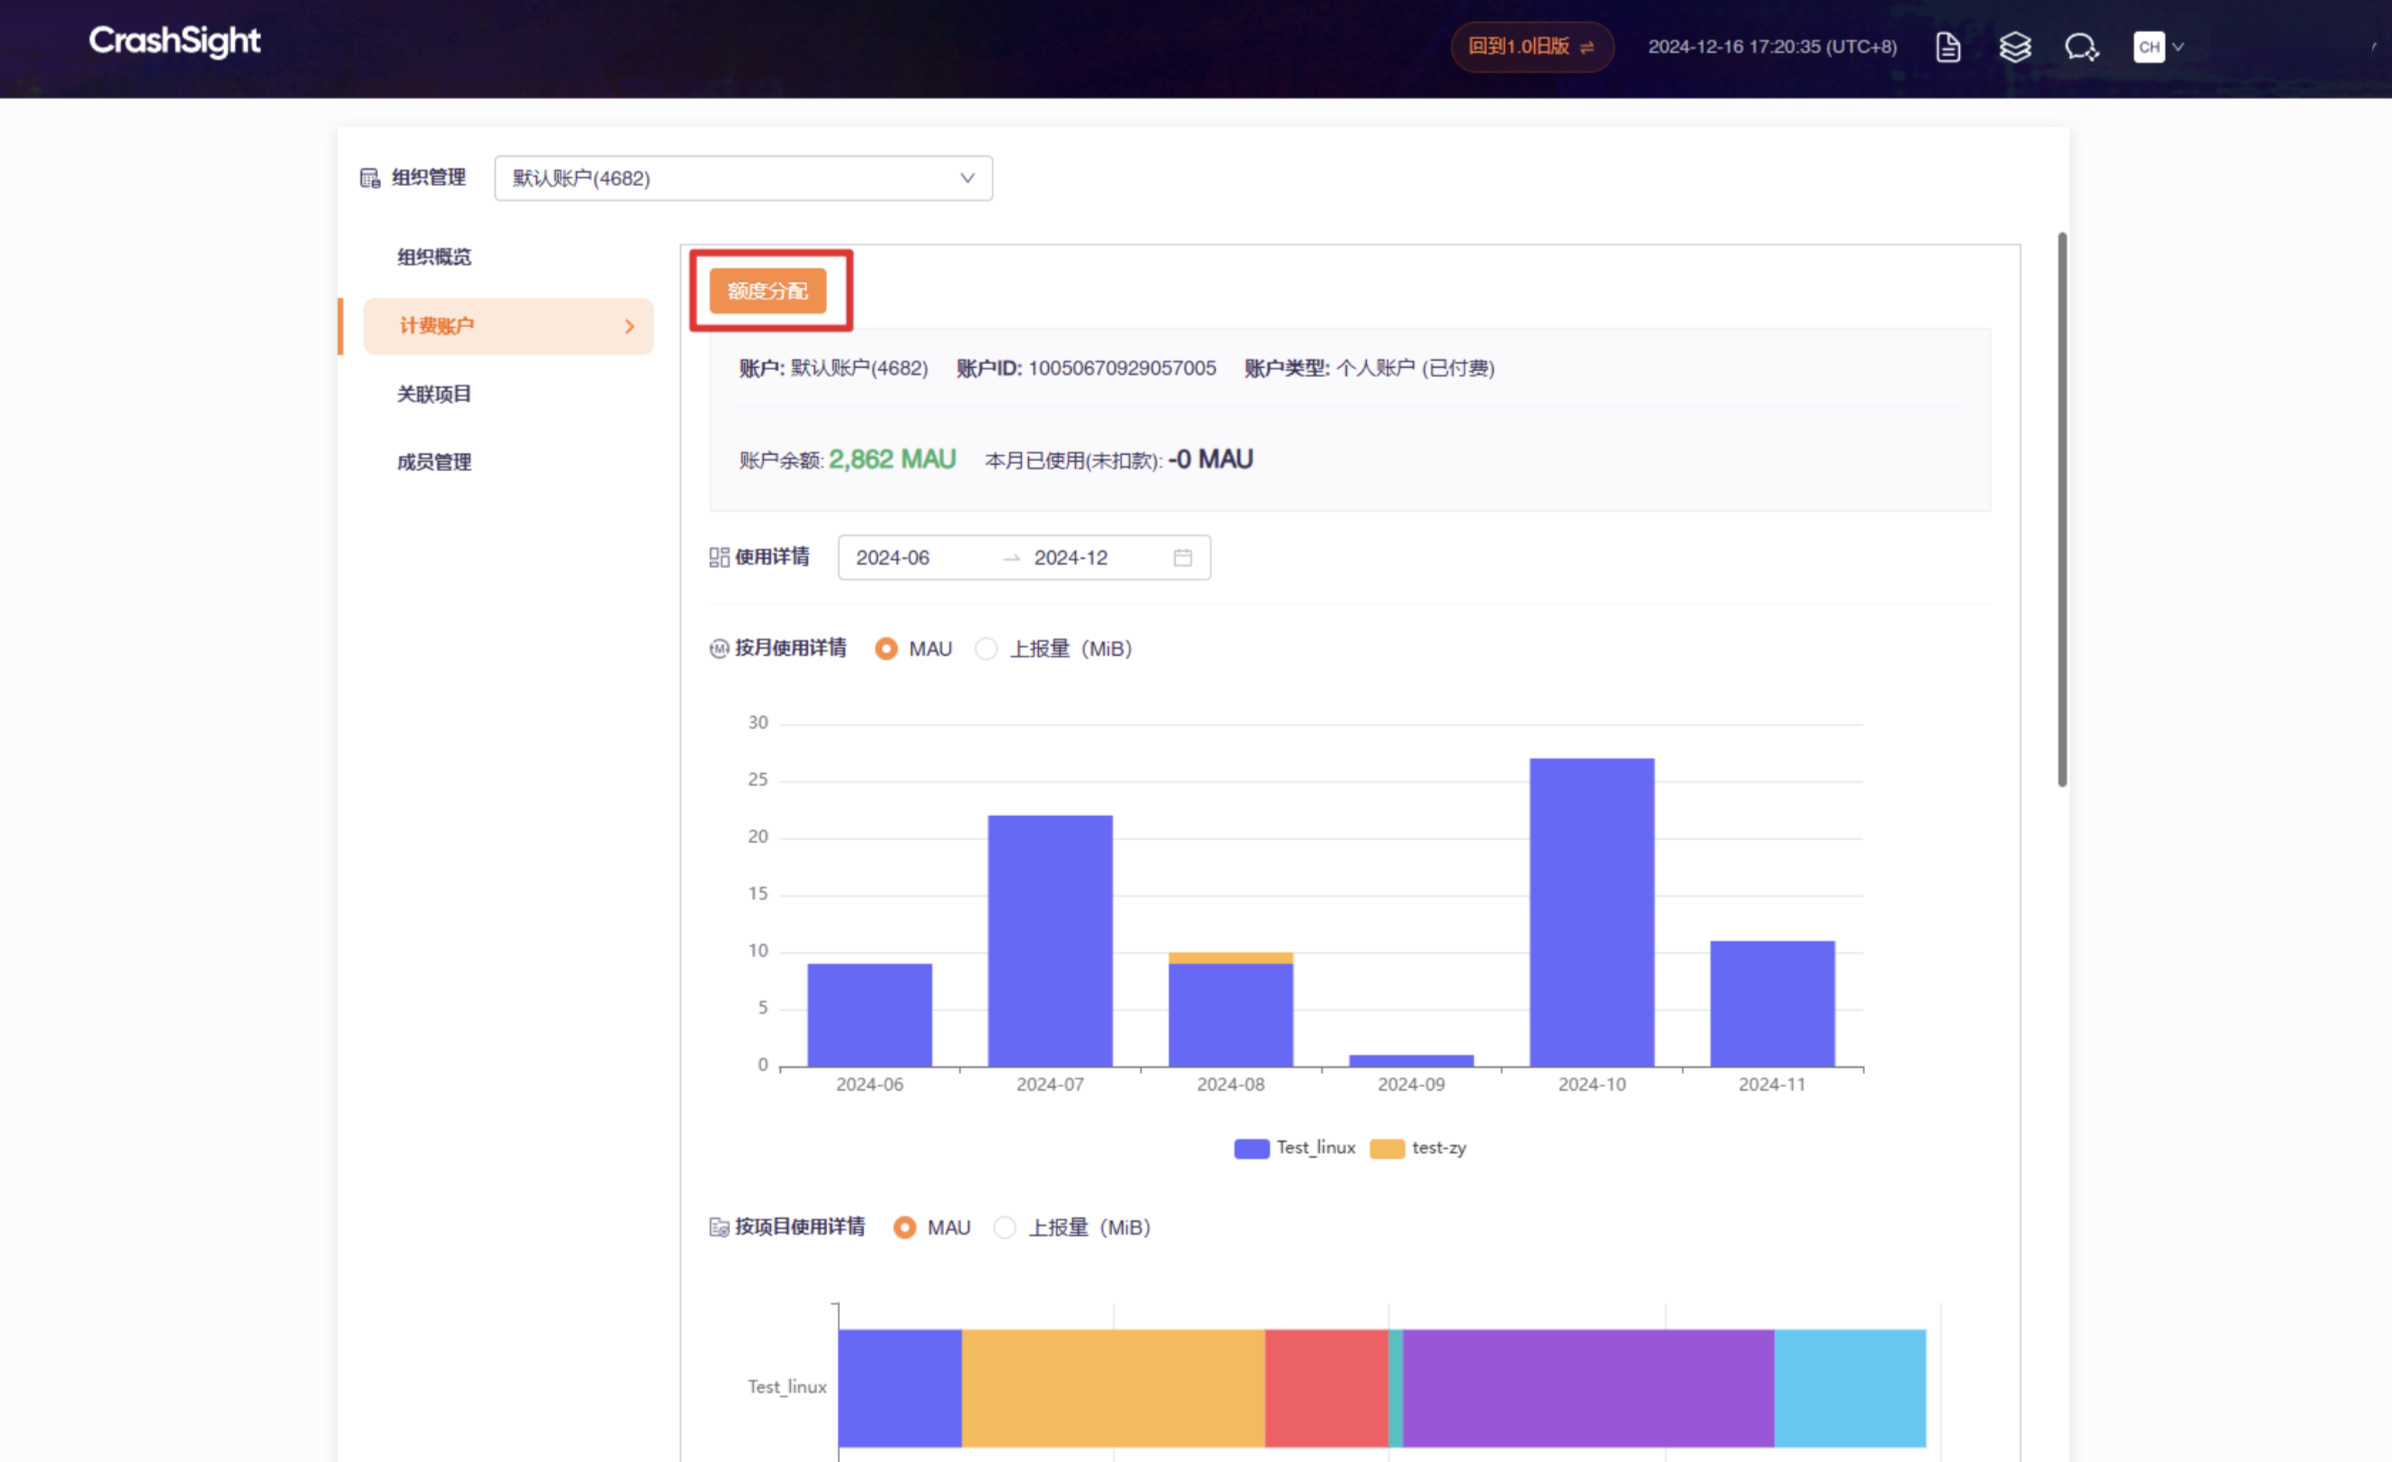Click the CrashSight logo
The width and height of the screenshot is (2392, 1462).
[175, 41]
